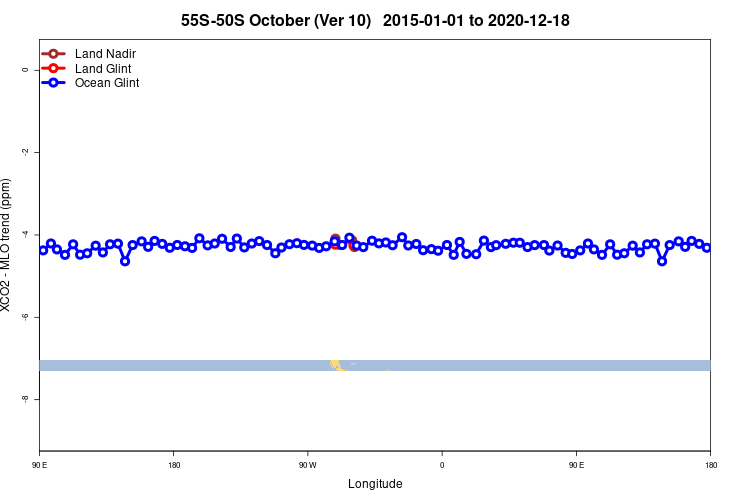
Task: Click the Ocean Glint legend marker
Action: tap(53, 83)
